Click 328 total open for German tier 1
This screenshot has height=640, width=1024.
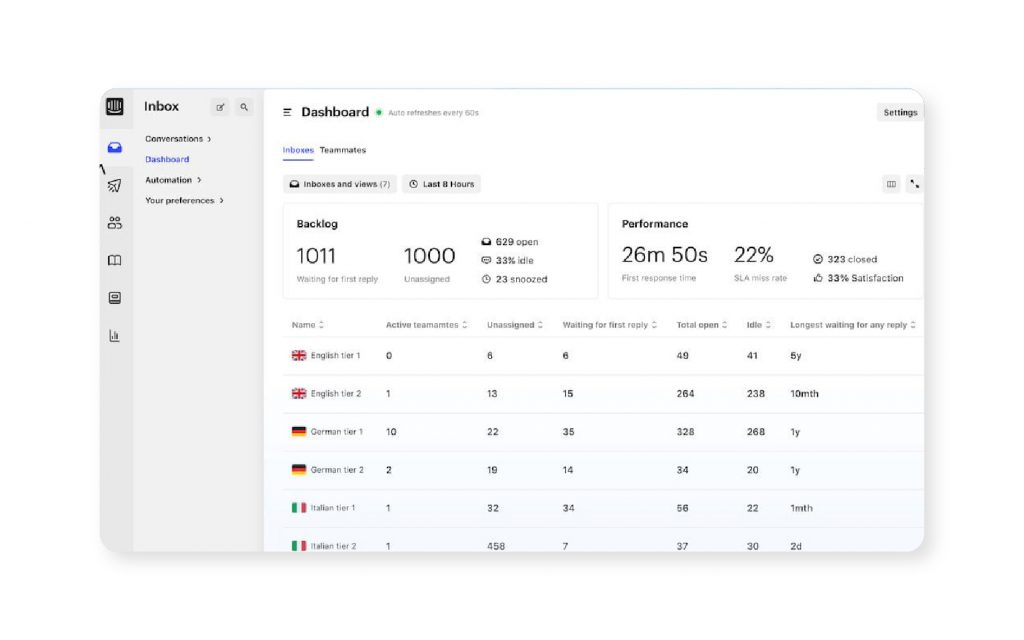[x=685, y=432]
